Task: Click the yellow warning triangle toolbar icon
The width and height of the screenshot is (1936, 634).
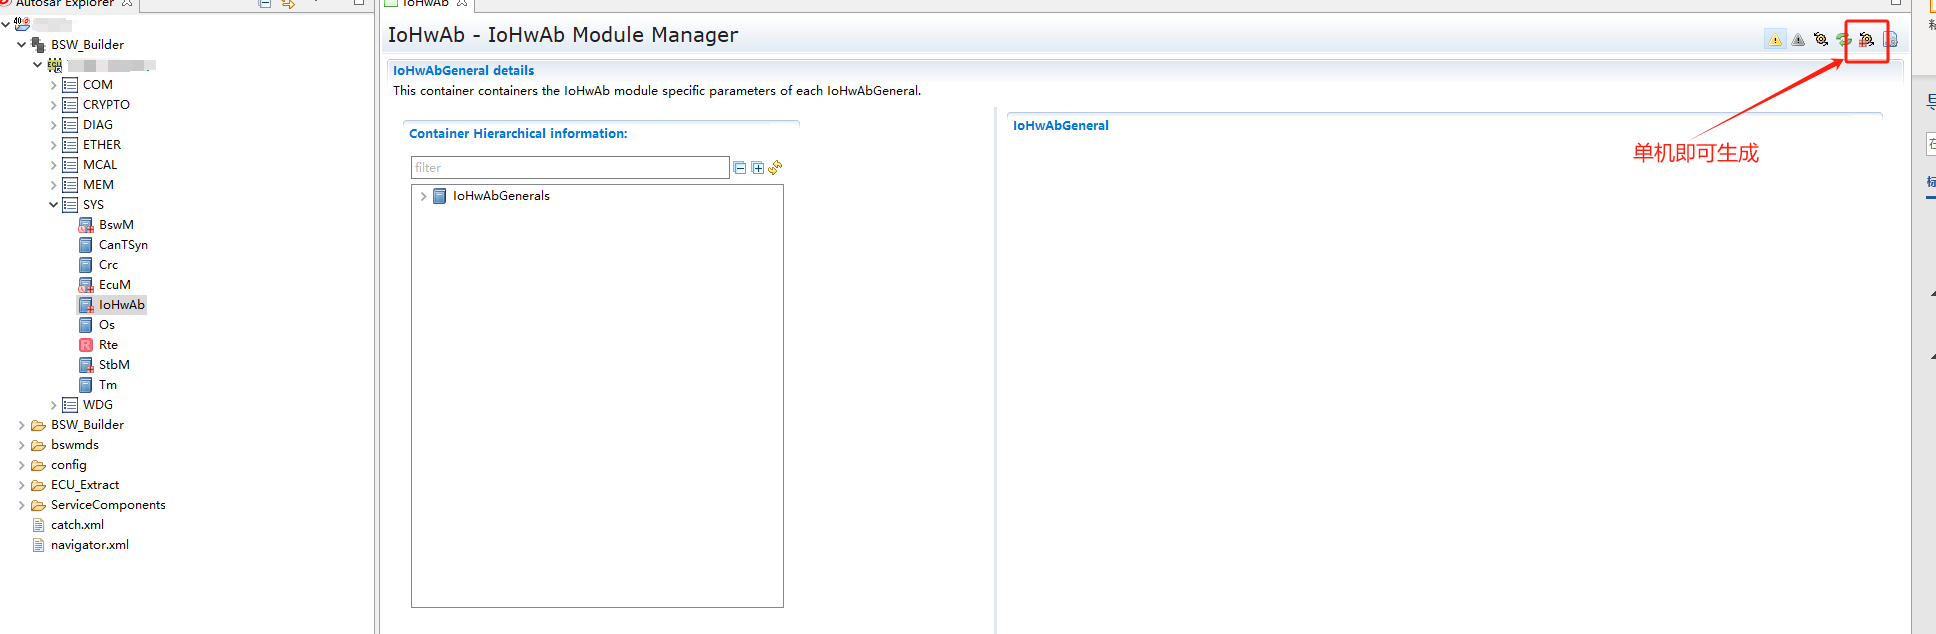Action: click(x=1775, y=40)
